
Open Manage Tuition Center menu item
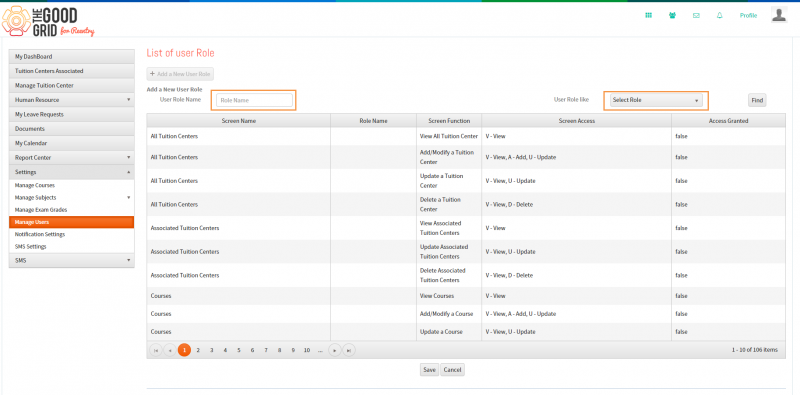tap(71, 86)
